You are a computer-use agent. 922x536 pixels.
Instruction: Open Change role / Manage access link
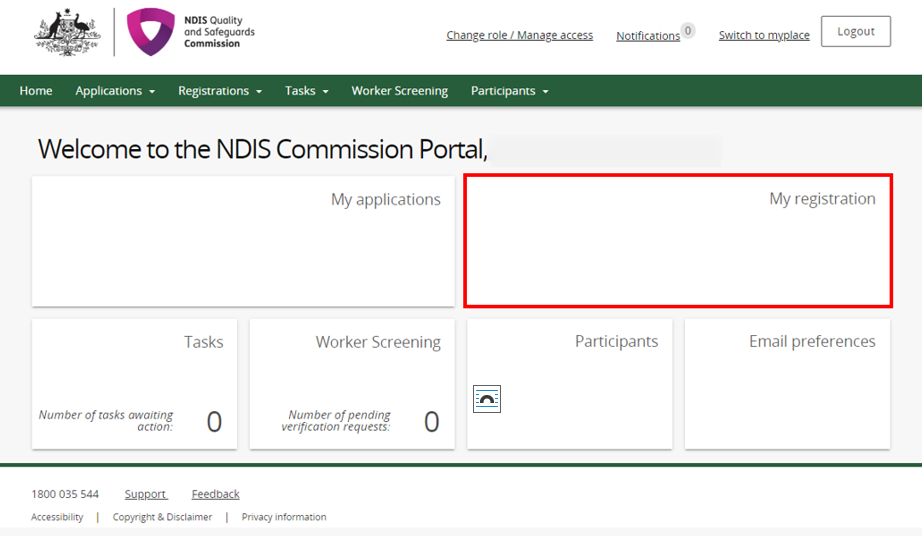519,35
